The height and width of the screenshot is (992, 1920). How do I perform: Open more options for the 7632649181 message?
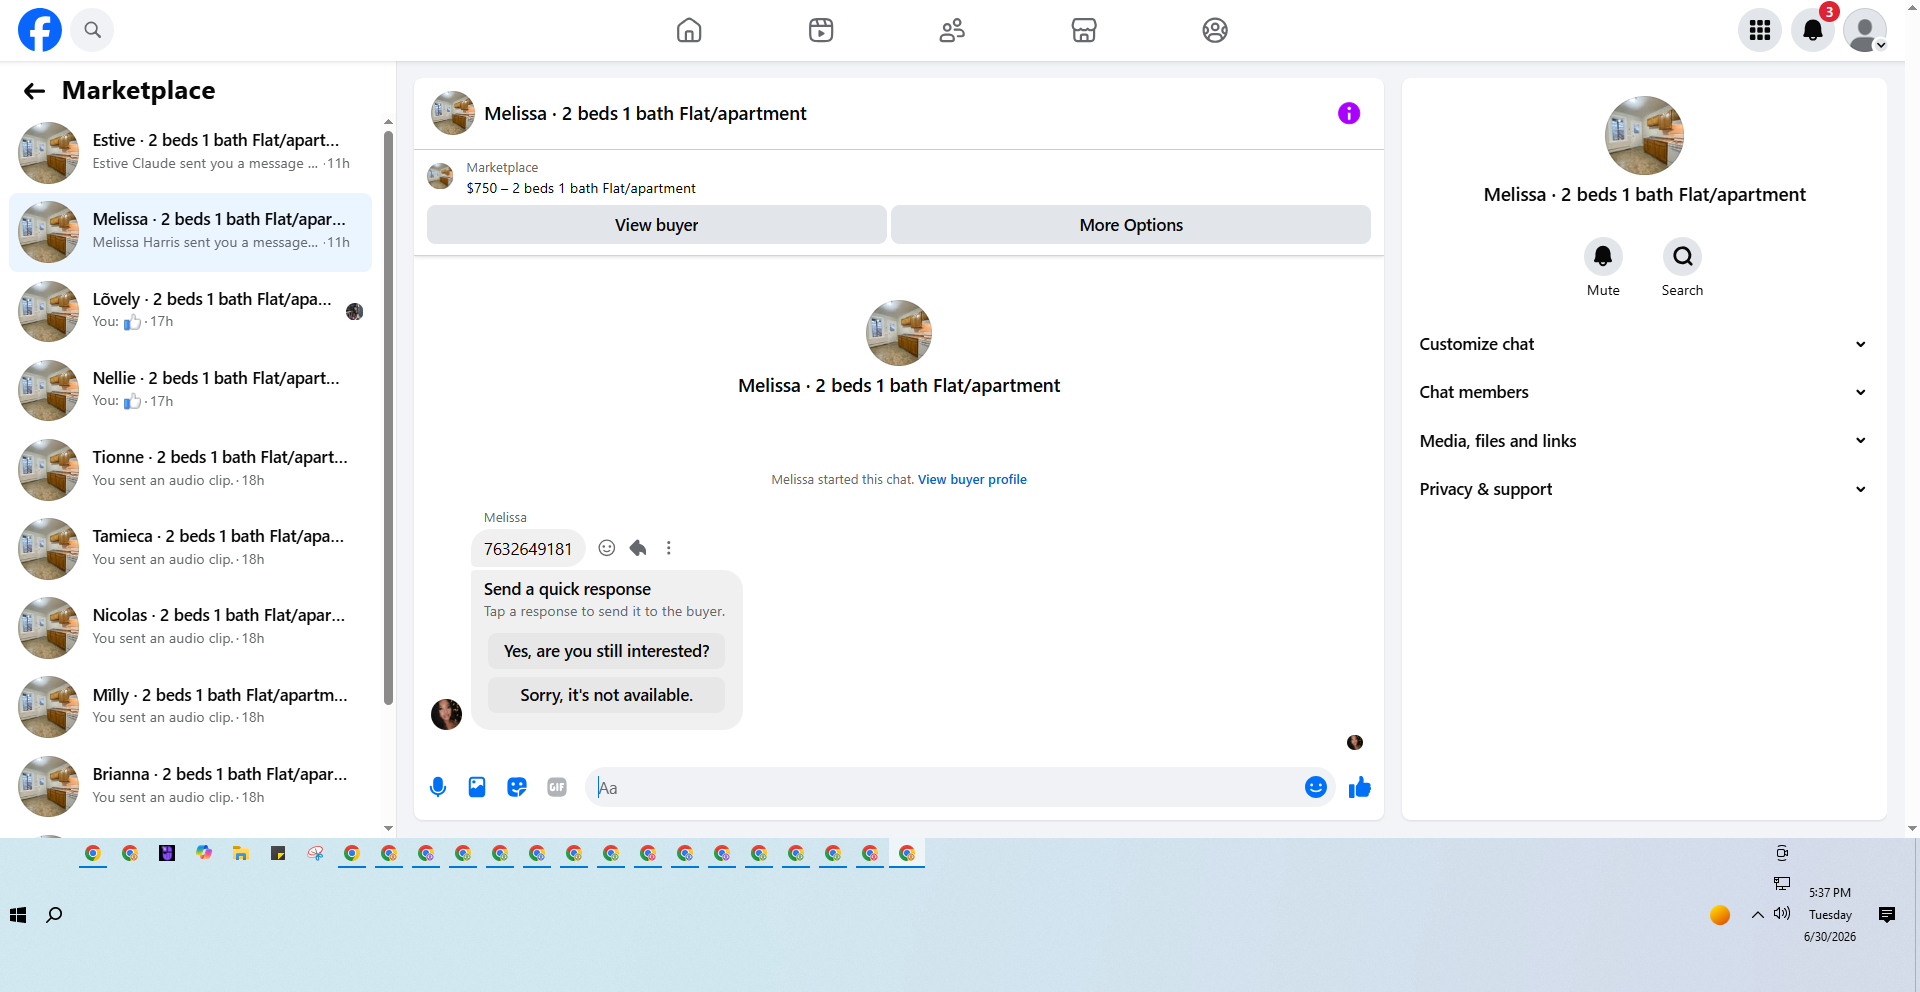[669, 548]
